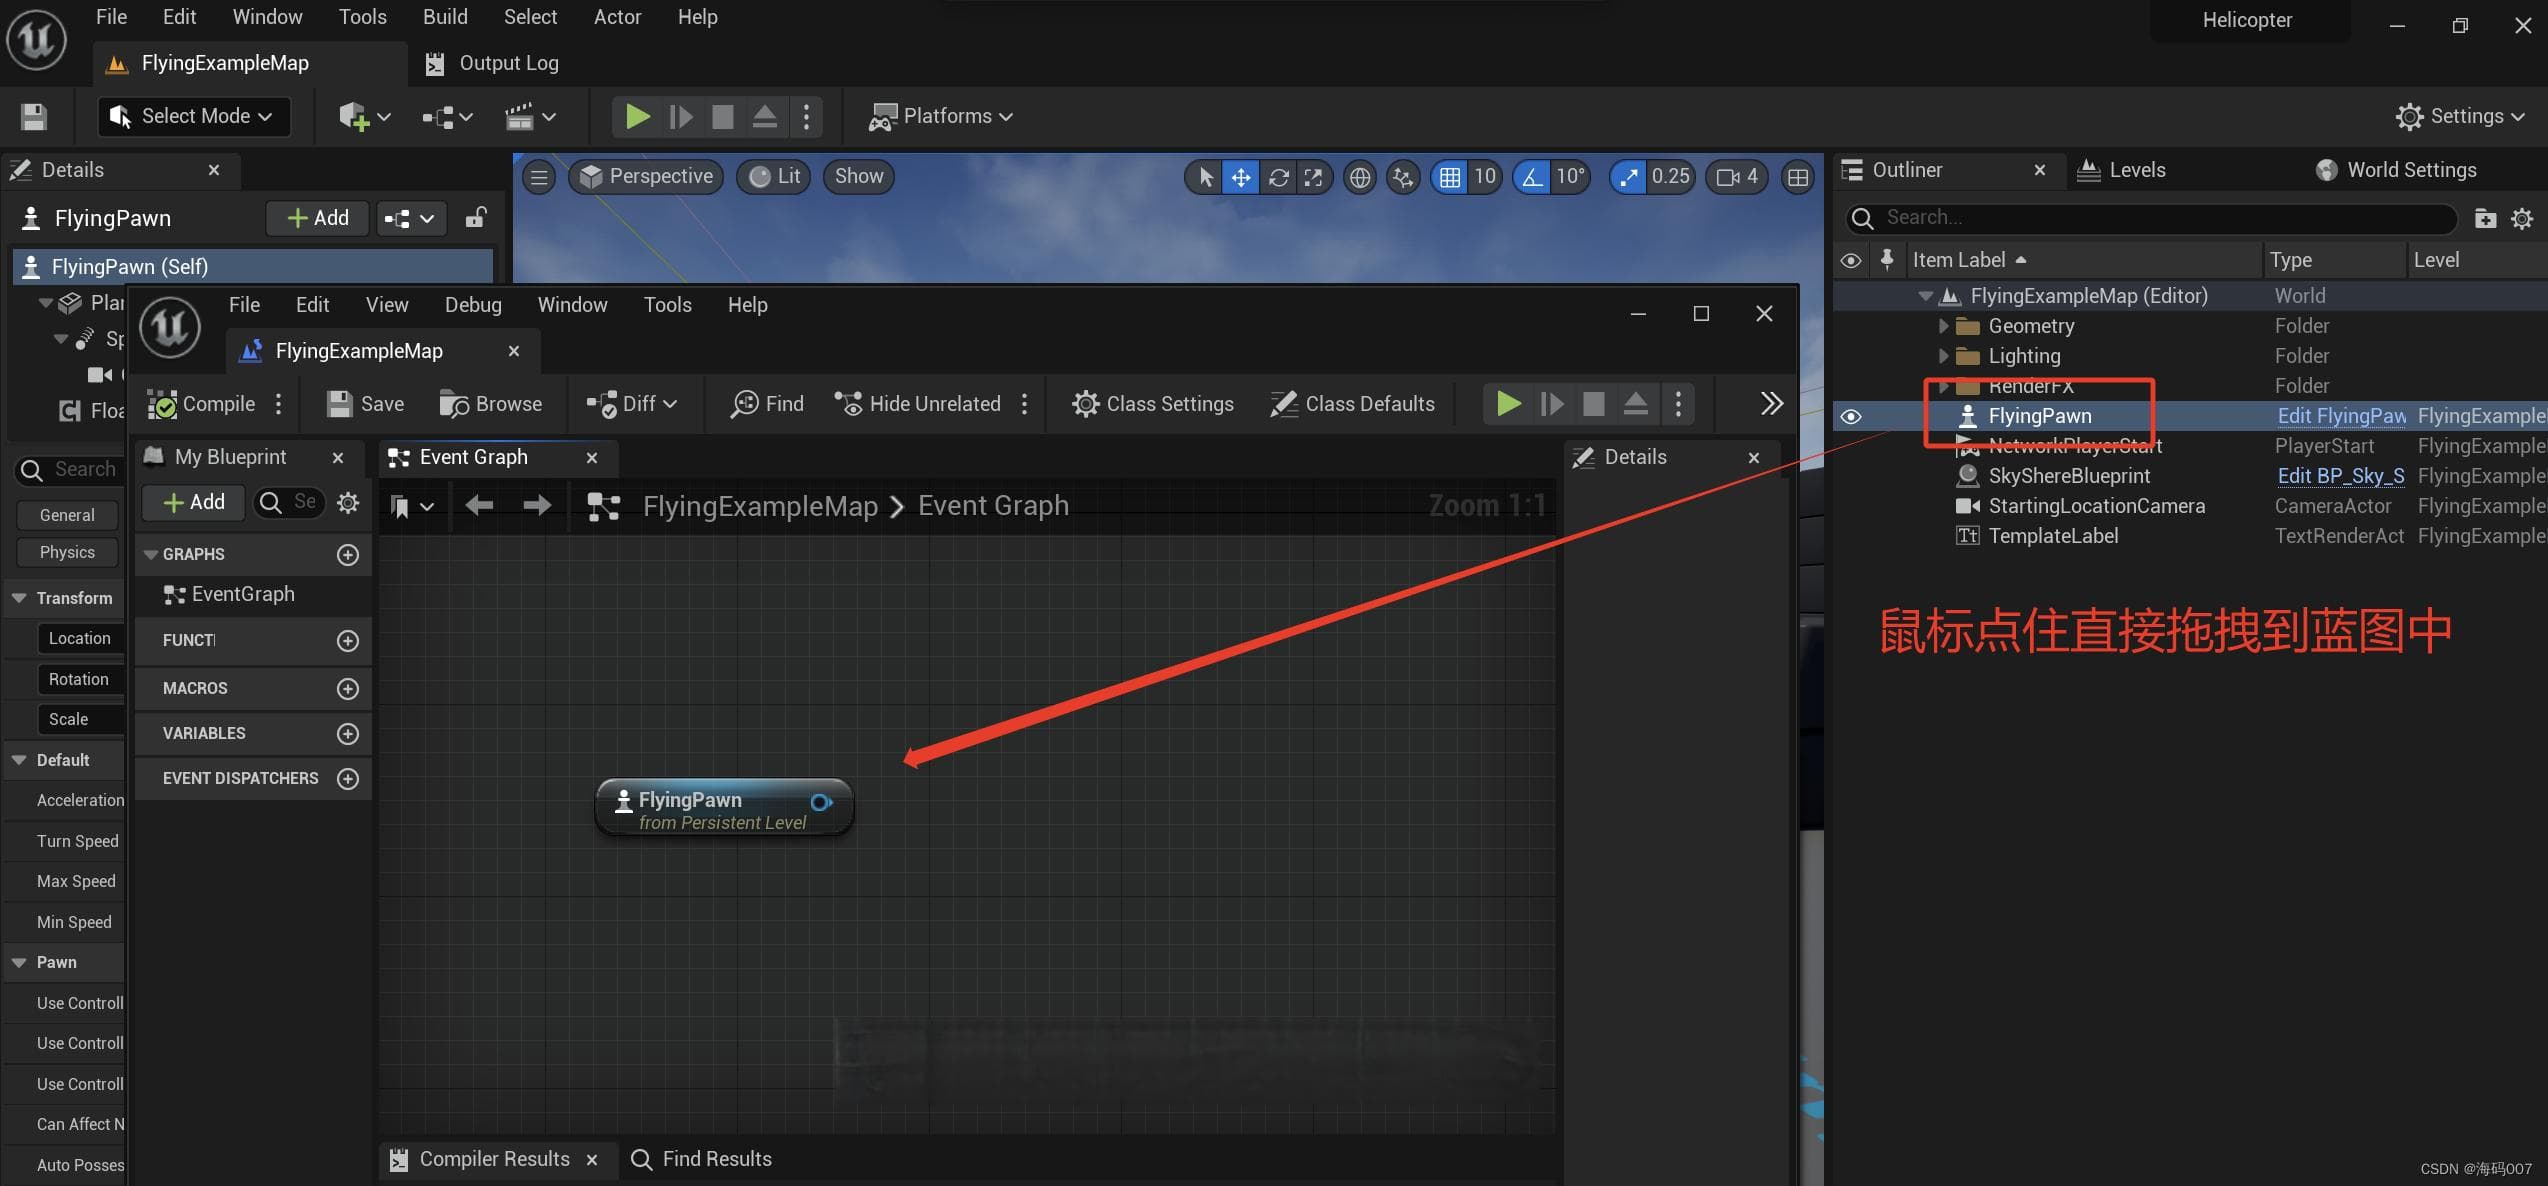2548x1186 pixels.
Task: Click Compile in blueprint editor
Action: pos(203,404)
